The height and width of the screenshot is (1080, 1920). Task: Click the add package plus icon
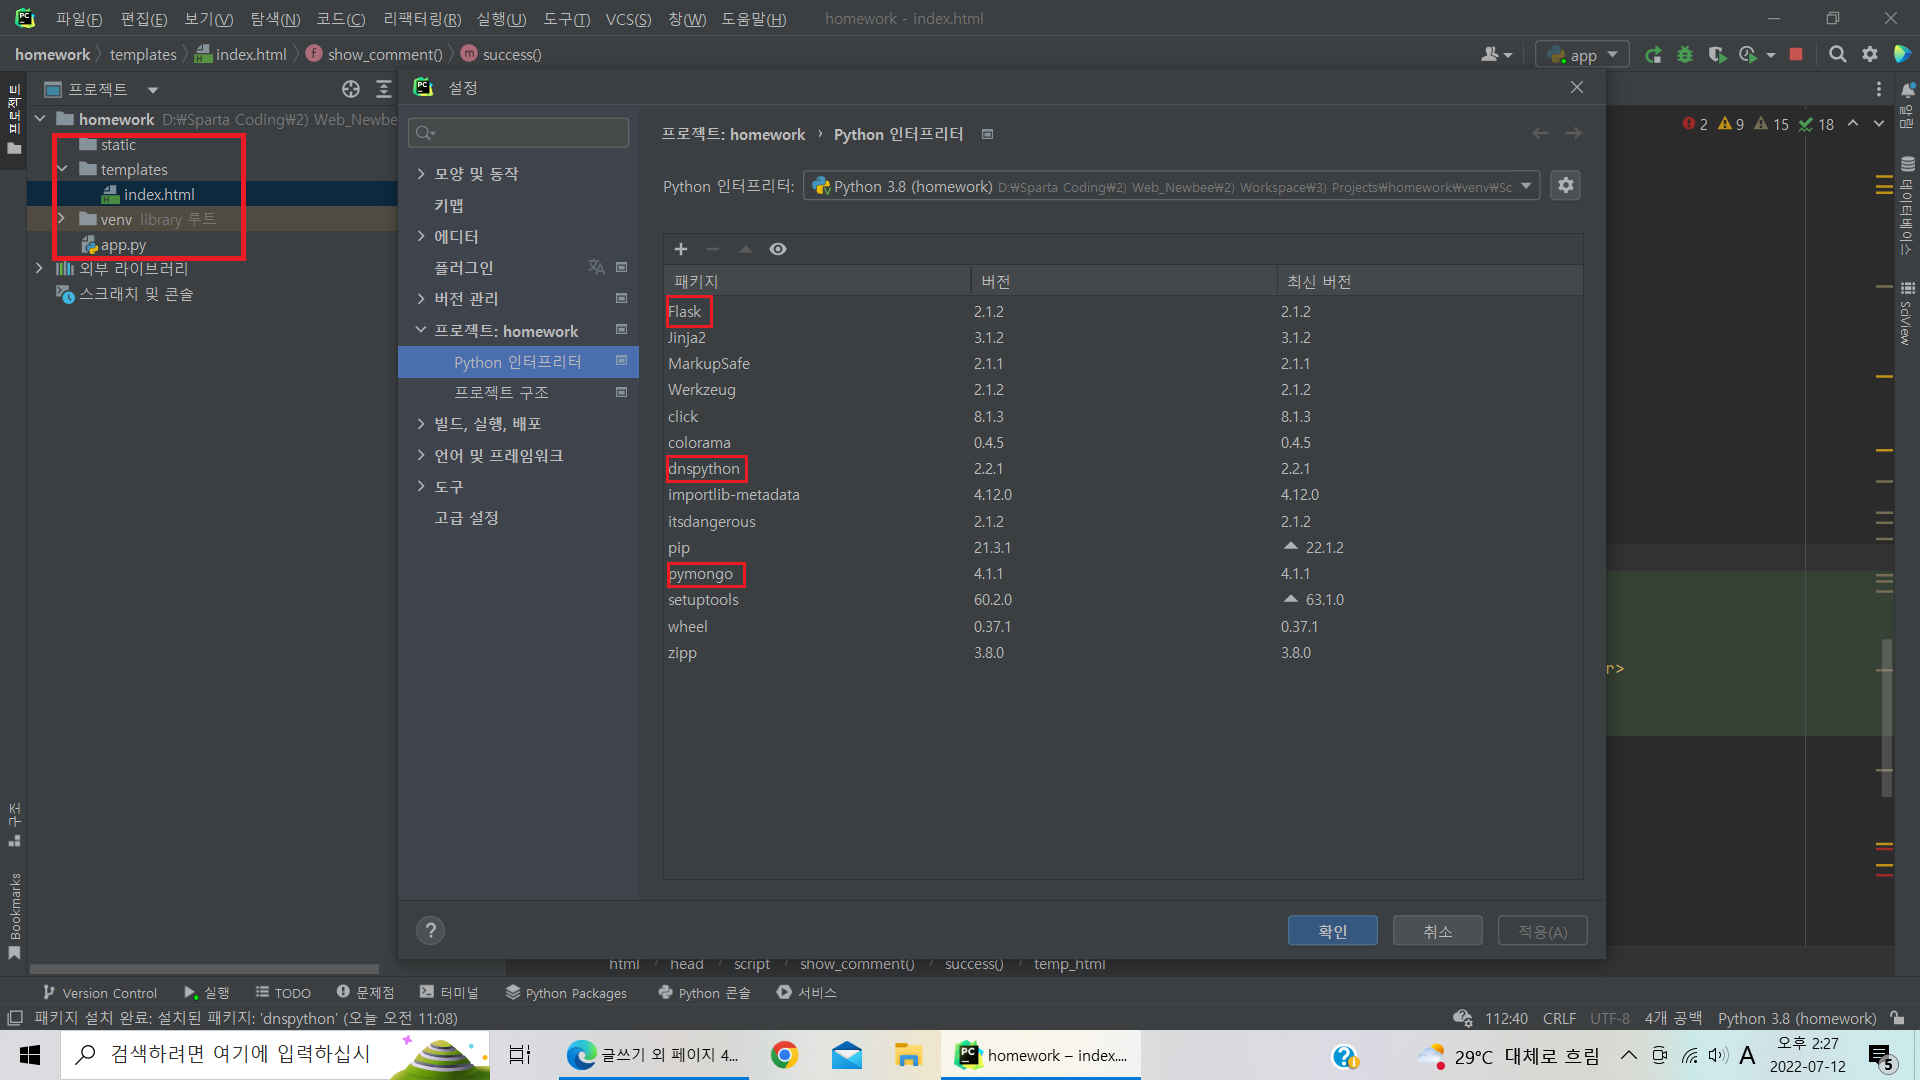click(x=681, y=249)
